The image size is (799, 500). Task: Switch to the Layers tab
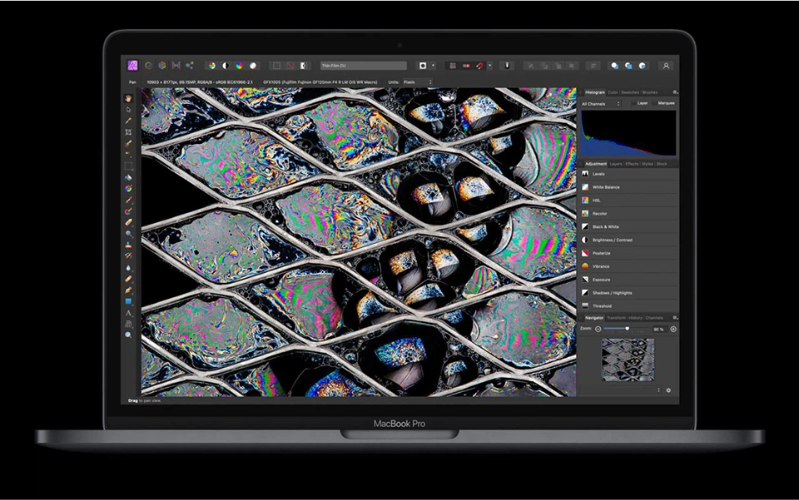click(618, 163)
